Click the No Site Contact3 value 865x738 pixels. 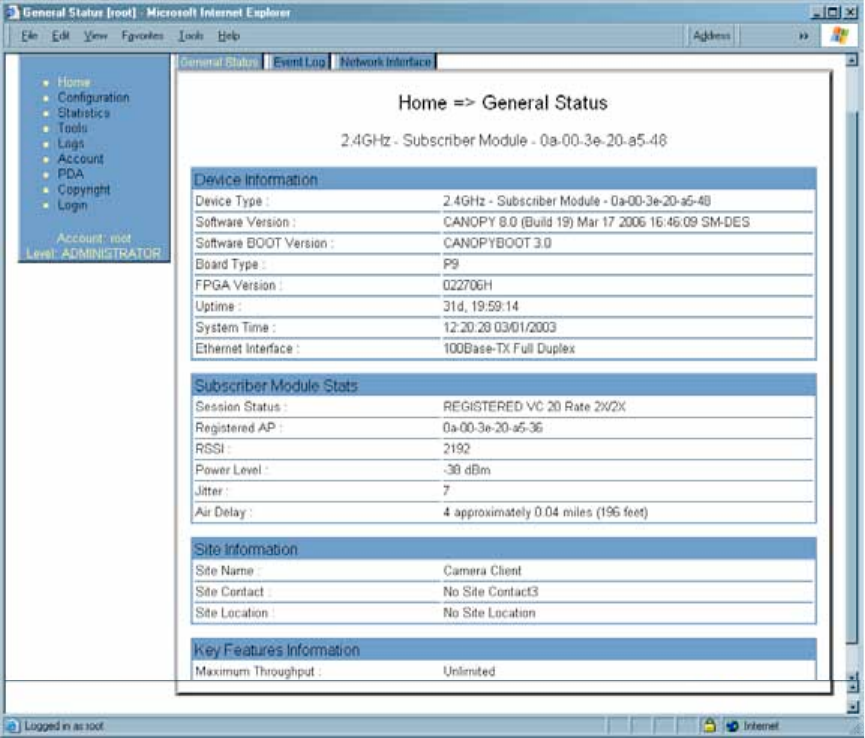(490, 592)
